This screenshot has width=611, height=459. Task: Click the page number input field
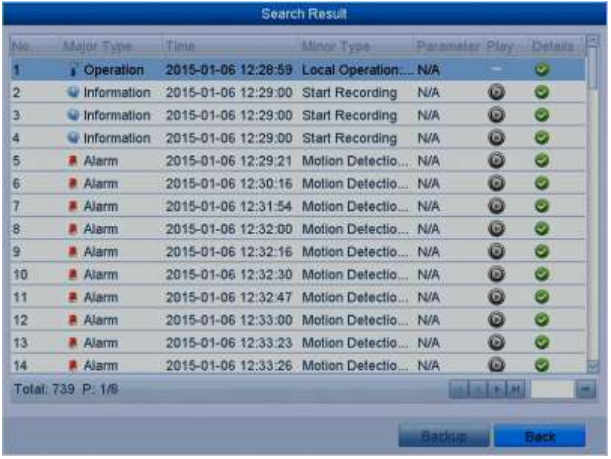(552, 389)
